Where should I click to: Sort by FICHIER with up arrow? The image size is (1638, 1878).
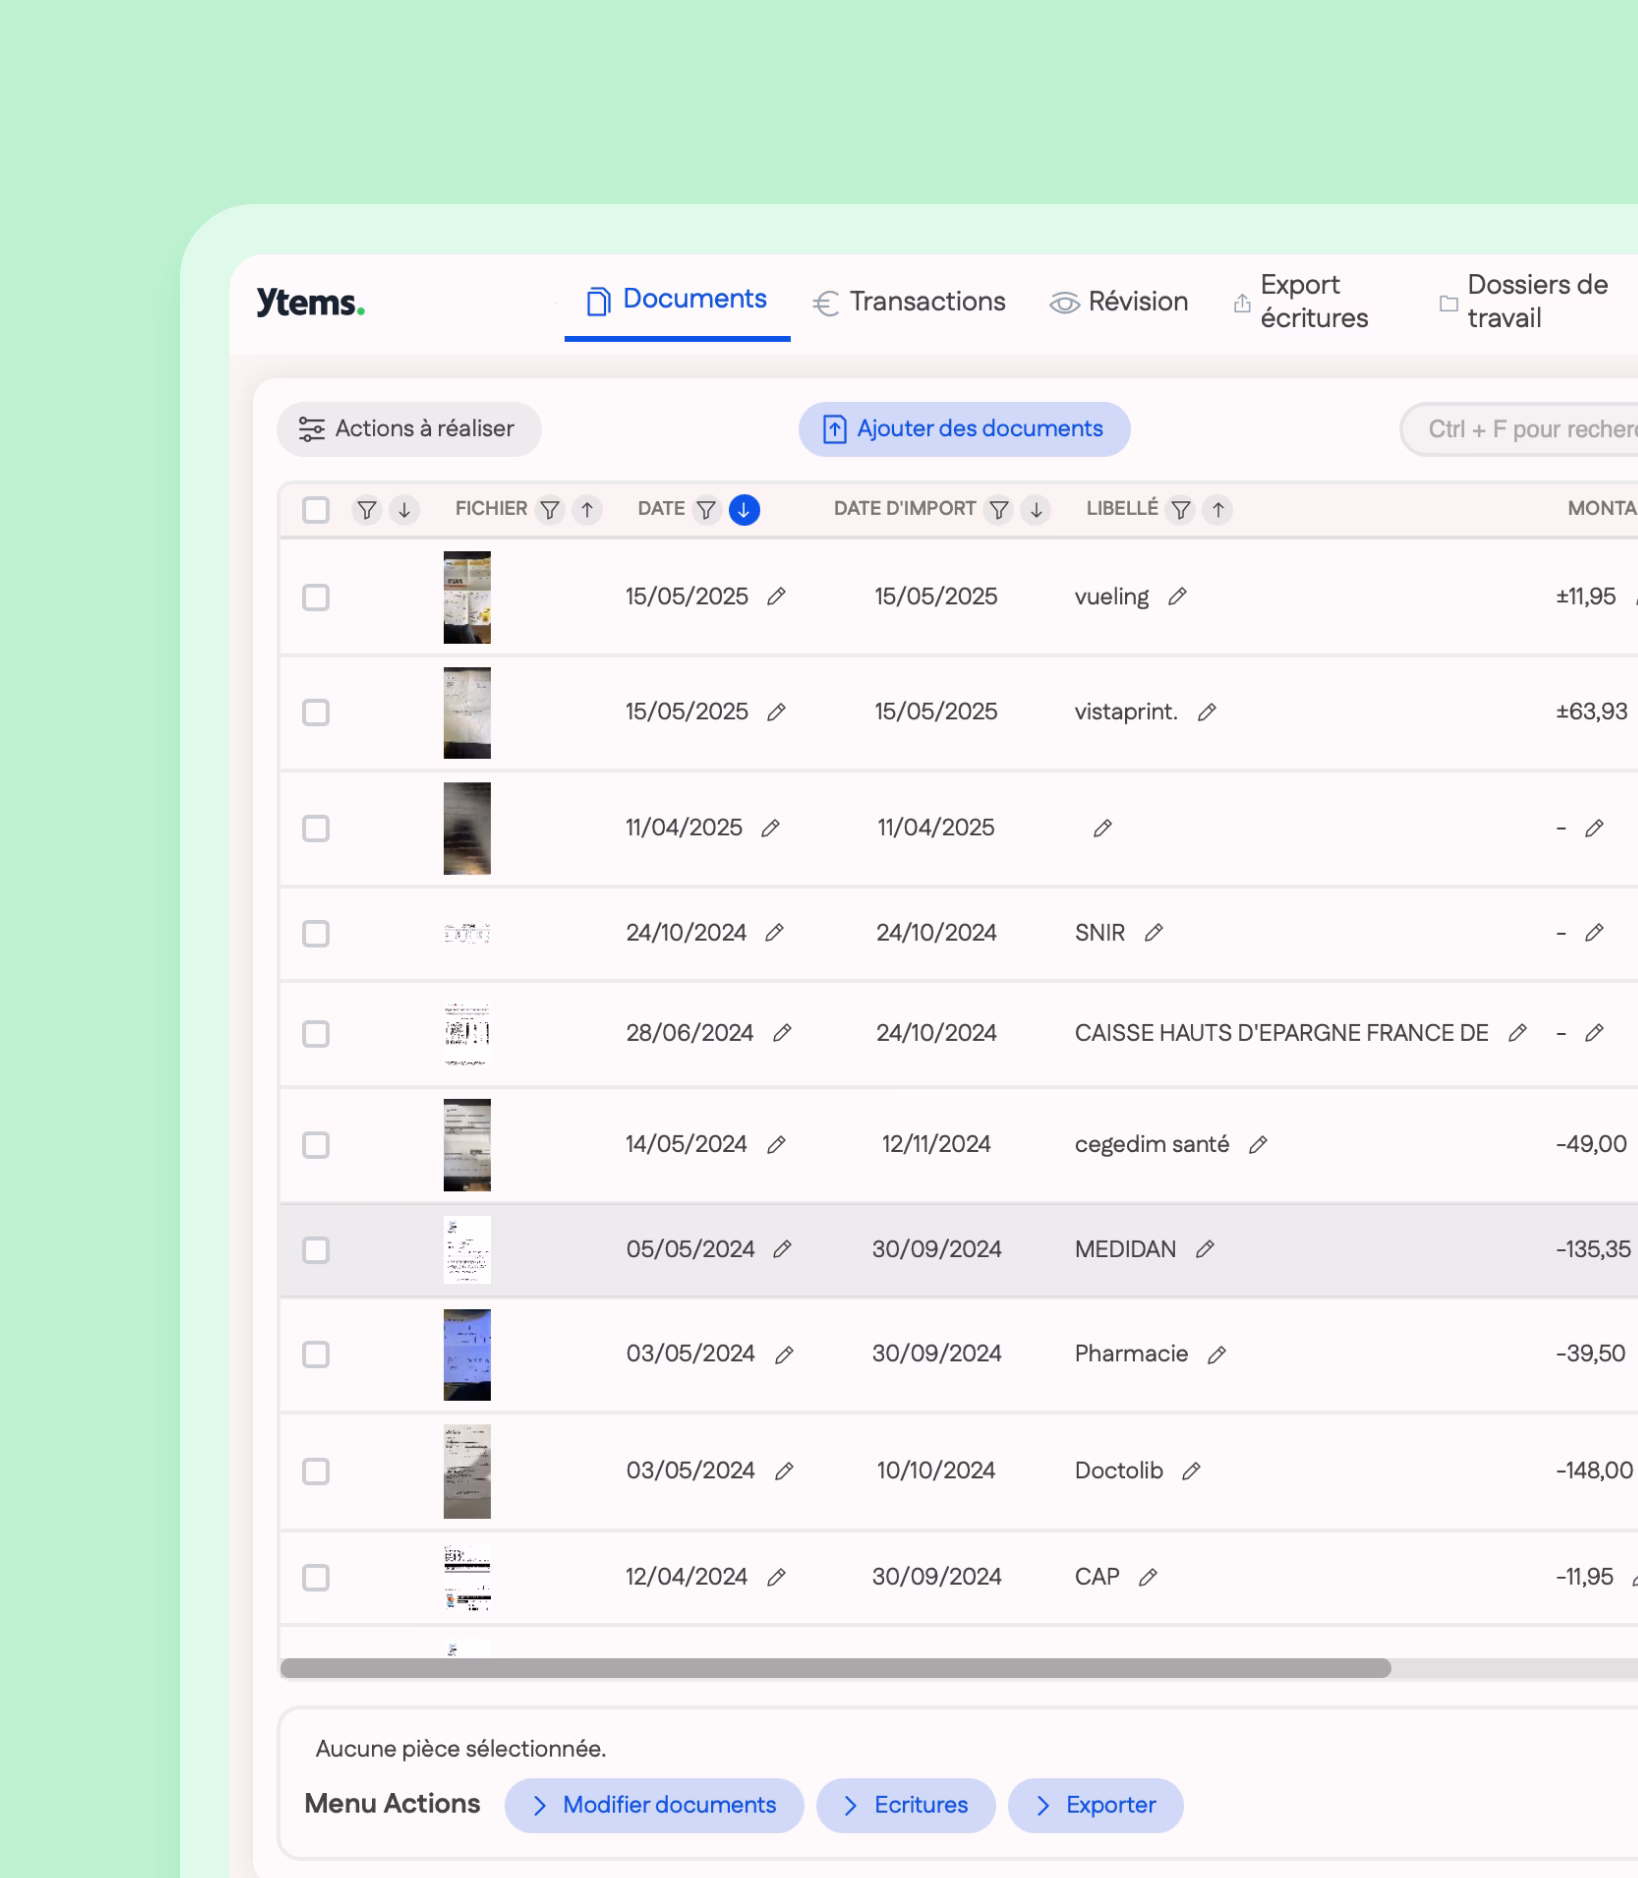click(x=587, y=510)
